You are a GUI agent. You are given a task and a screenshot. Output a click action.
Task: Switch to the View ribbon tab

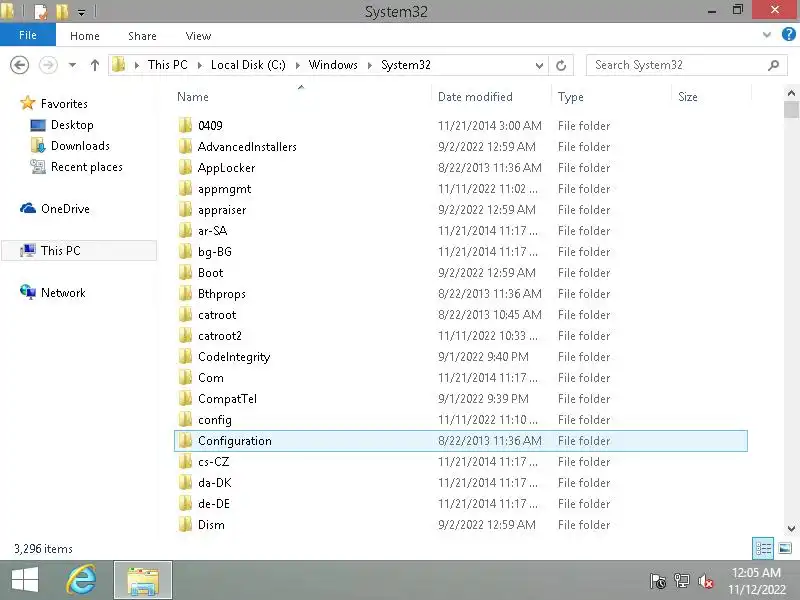coord(198,36)
